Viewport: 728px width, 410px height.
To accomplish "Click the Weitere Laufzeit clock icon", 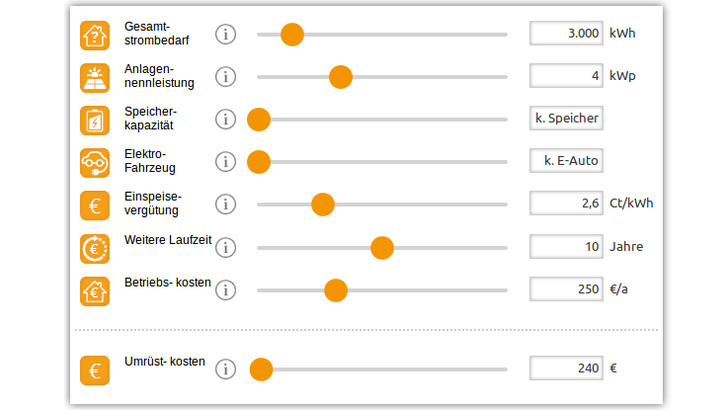I will coord(95,247).
